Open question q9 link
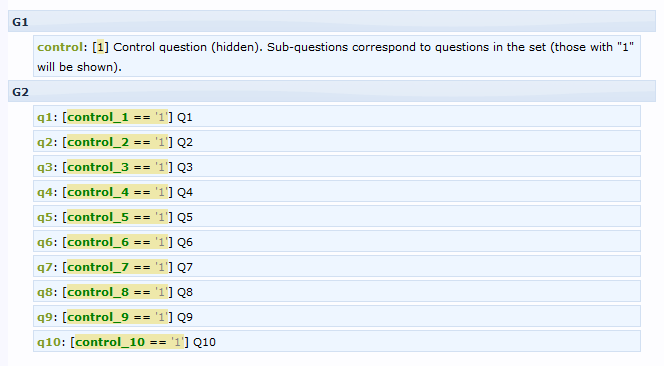The image size is (664, 366). 44,317
